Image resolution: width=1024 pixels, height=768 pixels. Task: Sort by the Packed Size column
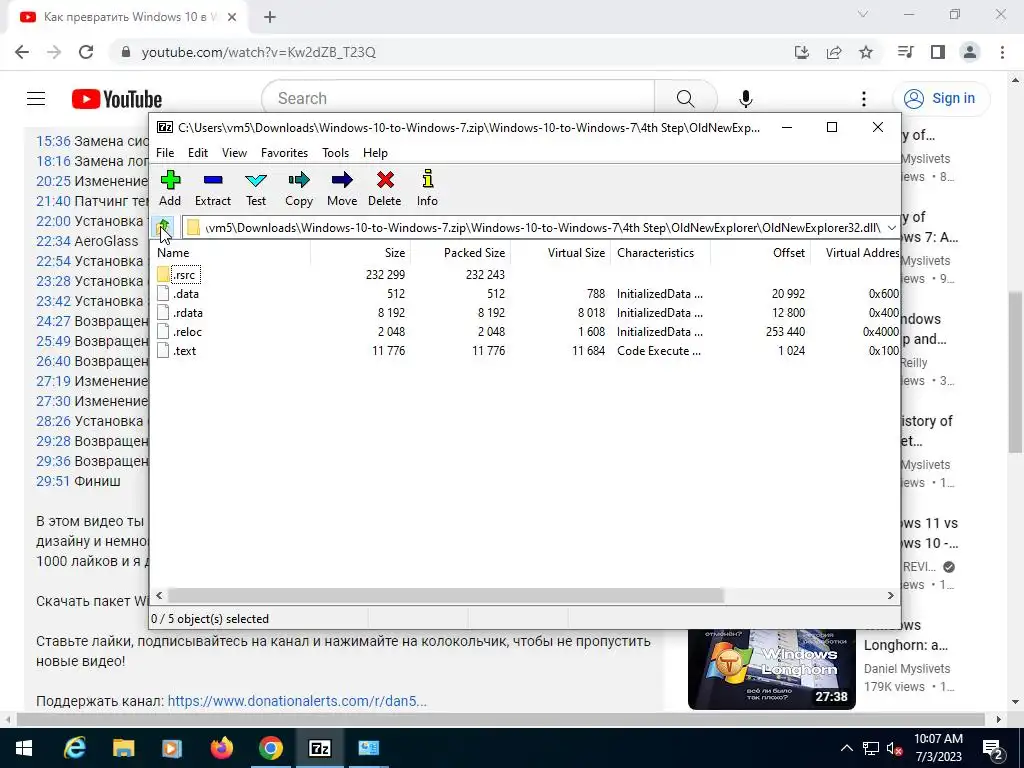tap(460, 253)
